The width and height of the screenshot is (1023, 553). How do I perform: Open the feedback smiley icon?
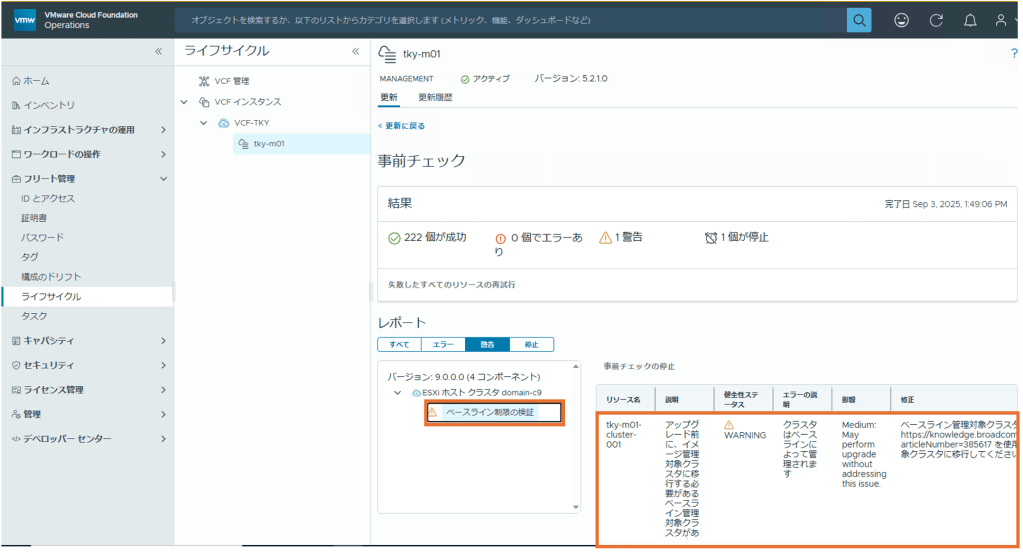tap(901, 20)
